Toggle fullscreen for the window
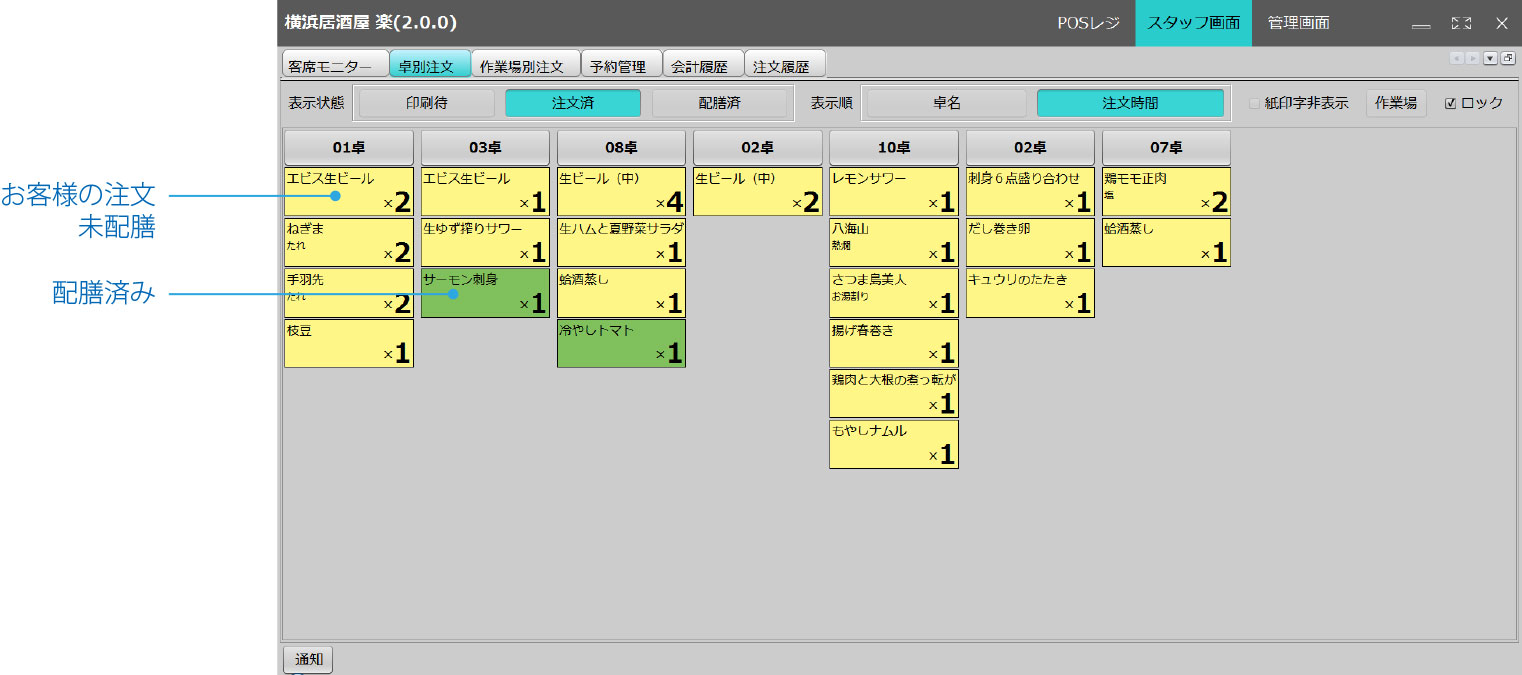The height and width of the screenshot is (675, 1522). (x=1461, y=23)
